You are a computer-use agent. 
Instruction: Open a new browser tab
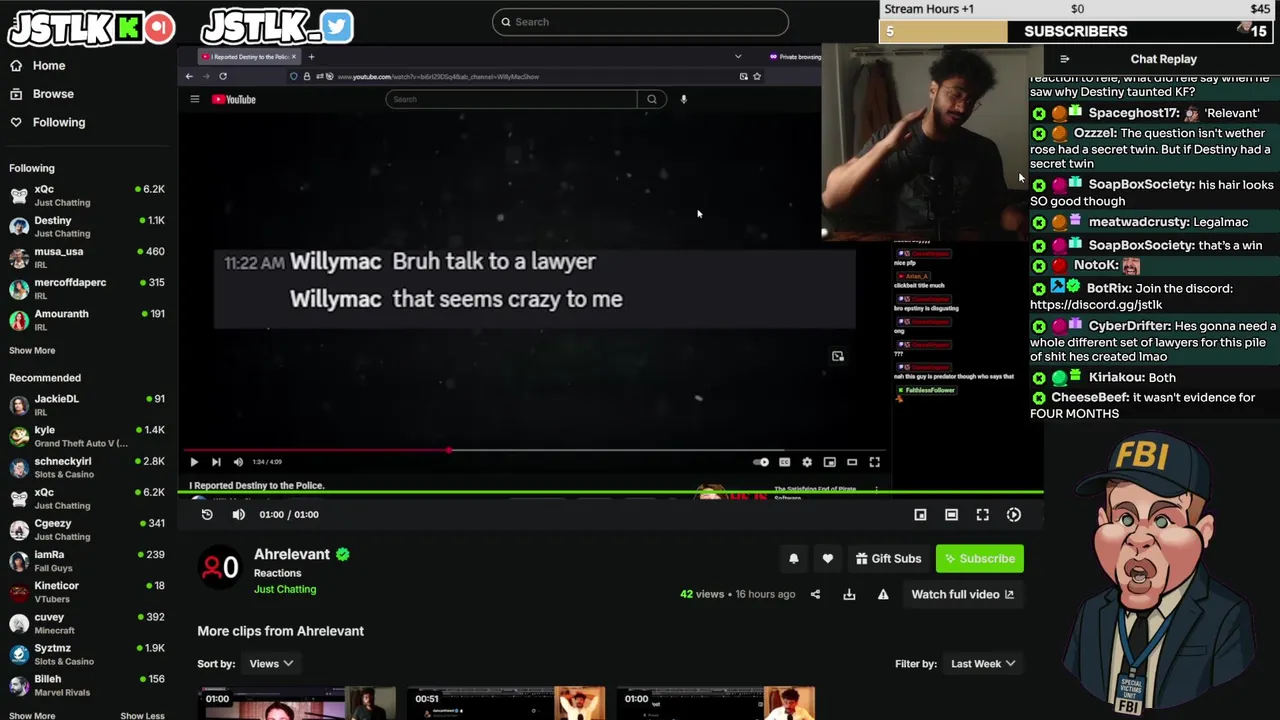coord(311,56)
